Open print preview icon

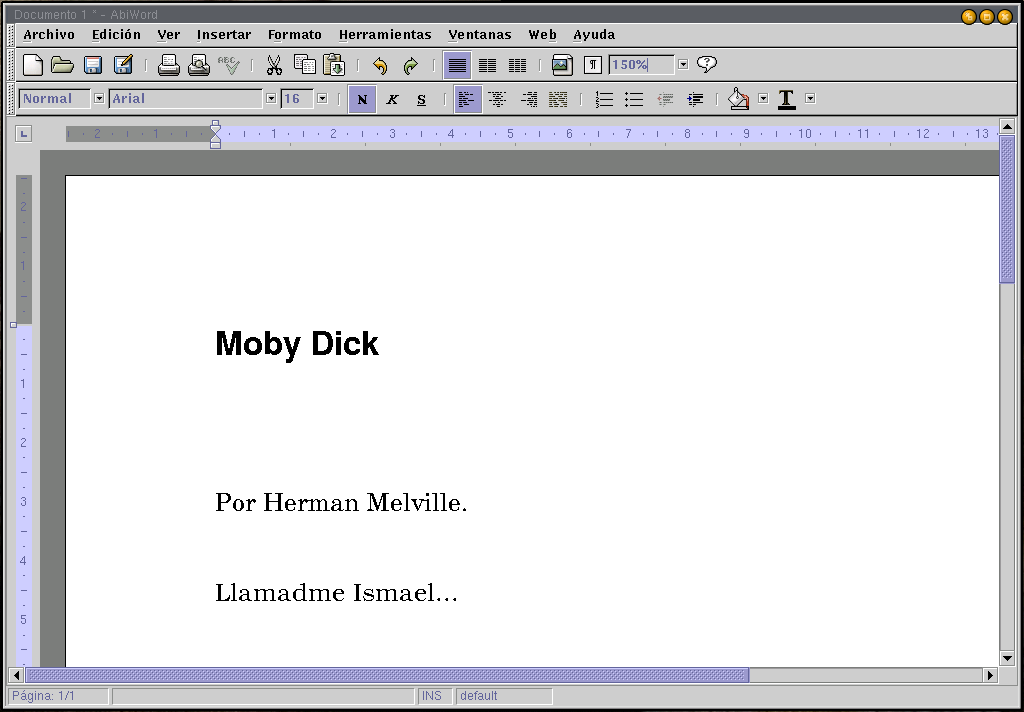(199, 65)
